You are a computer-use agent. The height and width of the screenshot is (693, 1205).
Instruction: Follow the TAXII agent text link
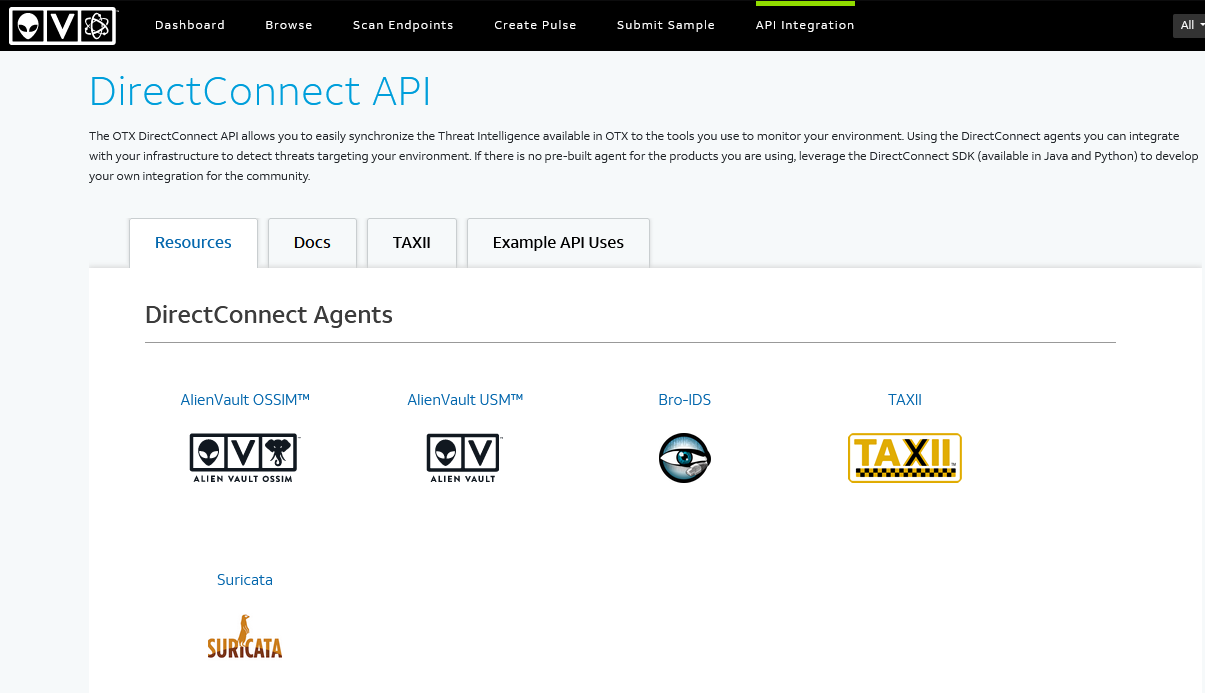(905, 400)
